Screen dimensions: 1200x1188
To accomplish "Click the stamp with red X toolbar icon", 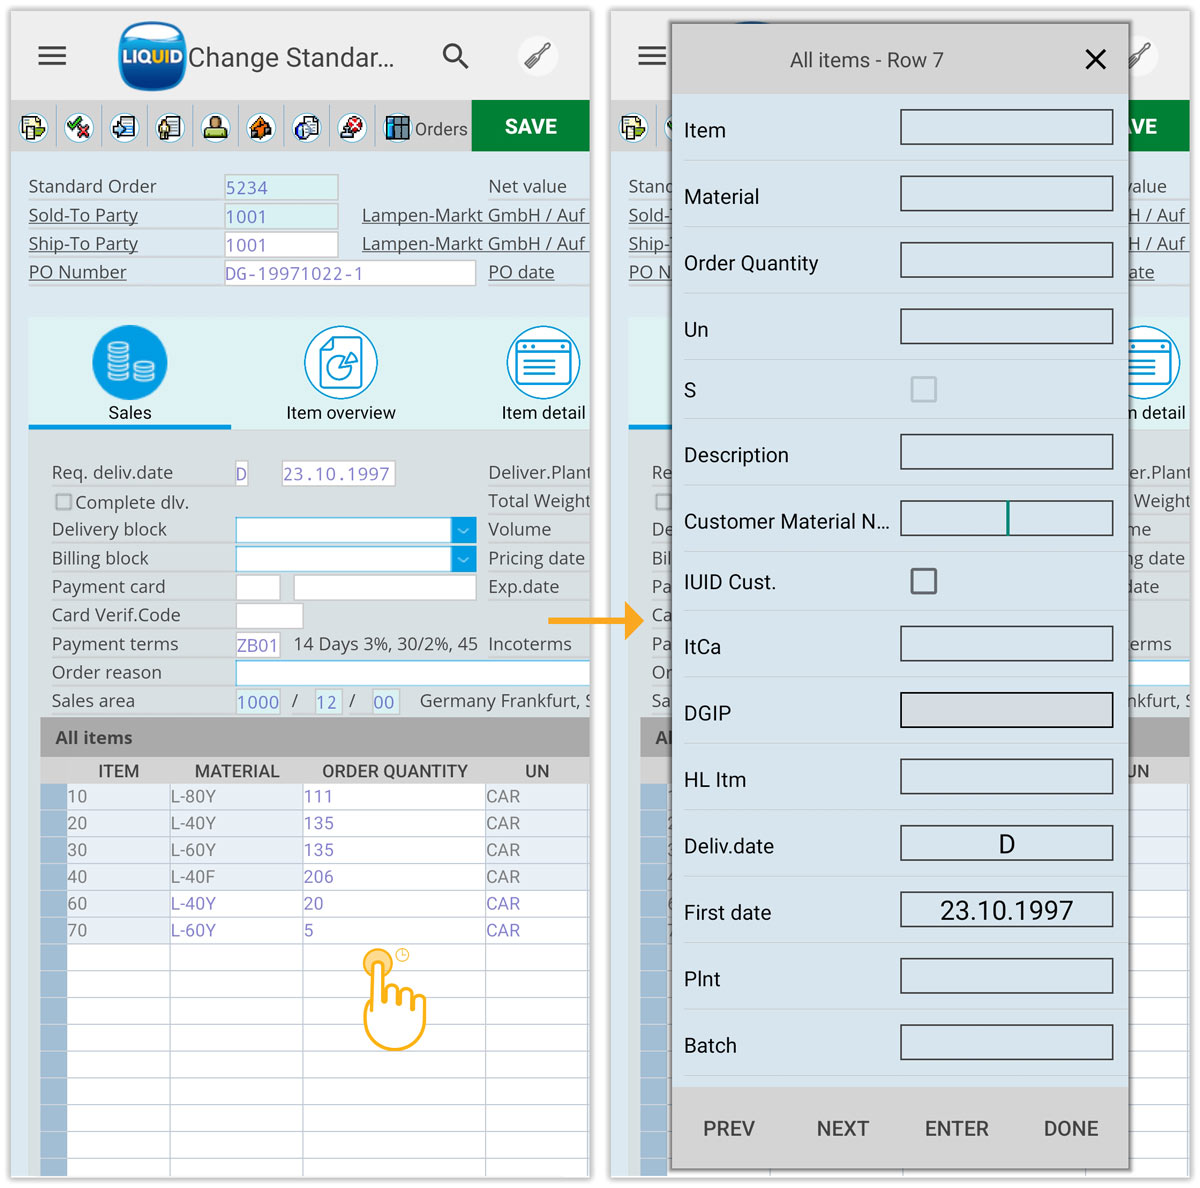I will 351,127.
